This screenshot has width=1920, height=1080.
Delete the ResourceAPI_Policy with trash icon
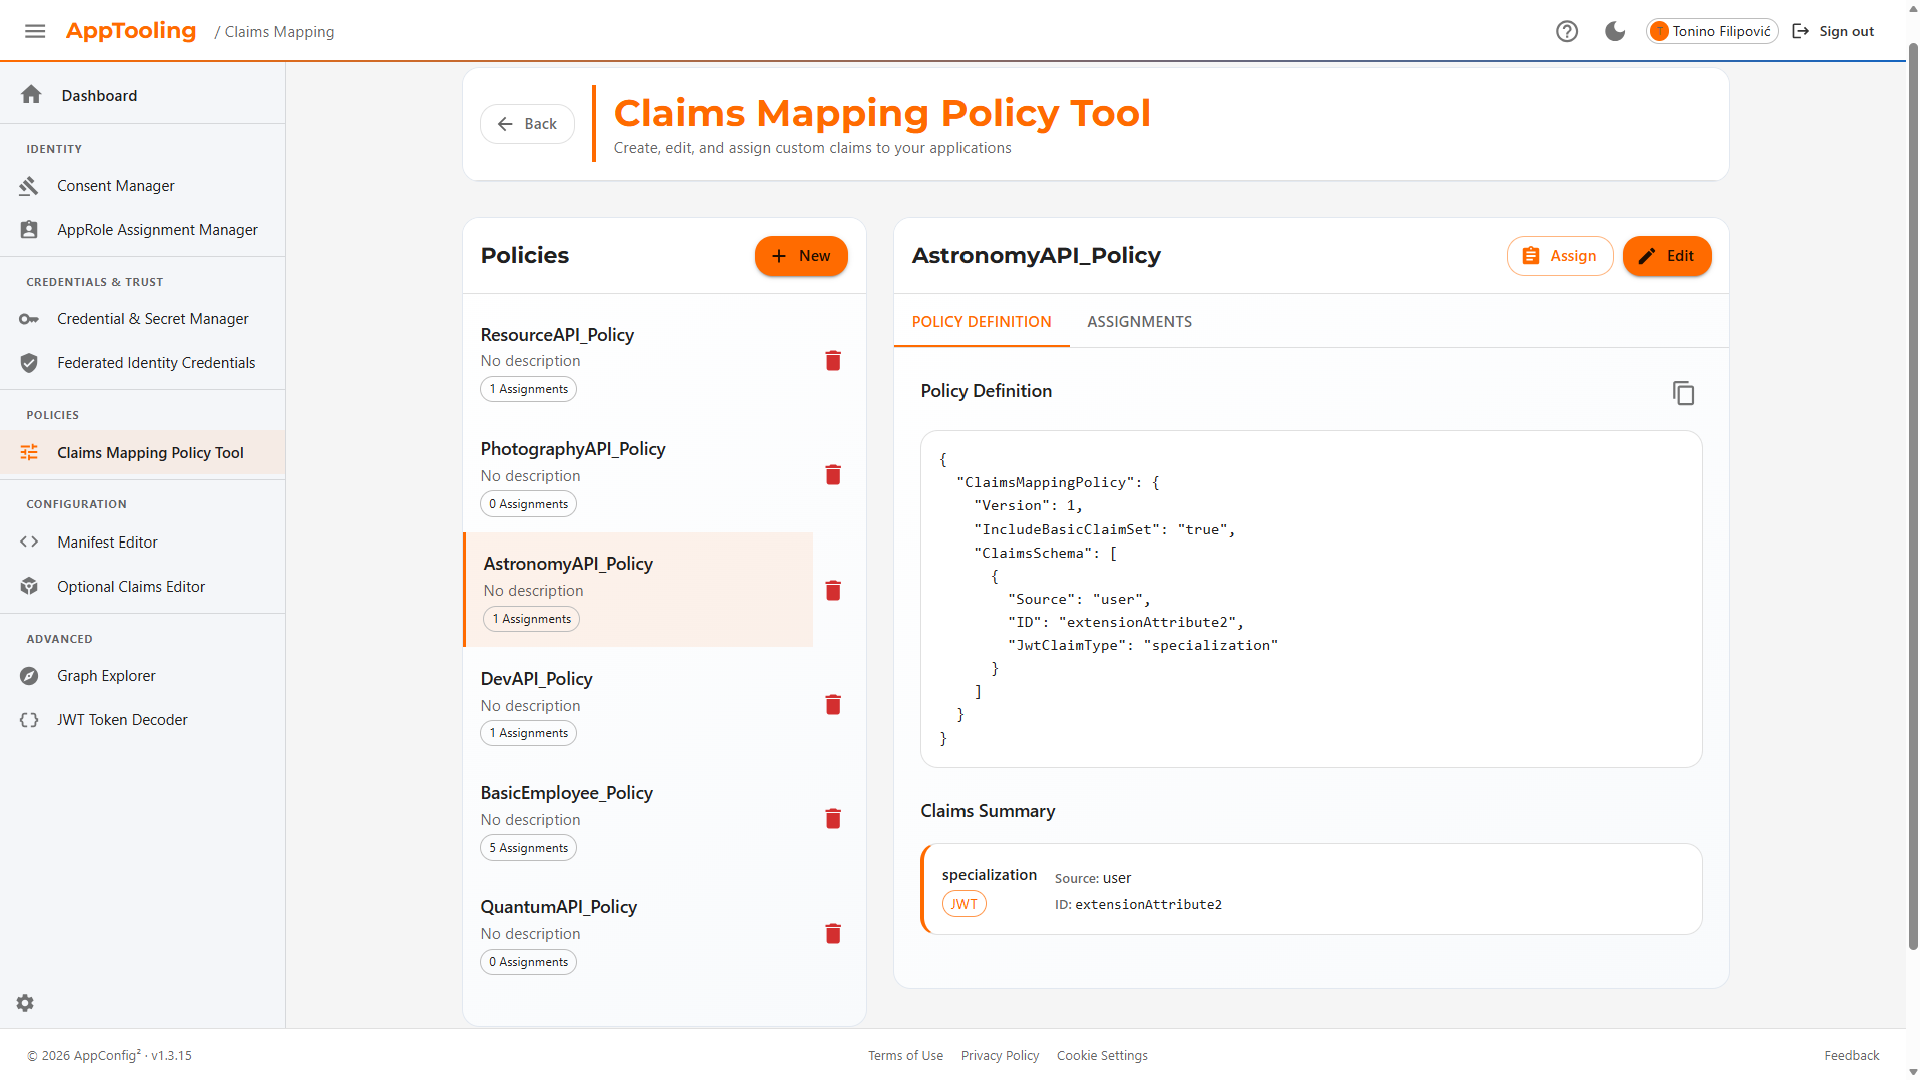tap(833, 361)
